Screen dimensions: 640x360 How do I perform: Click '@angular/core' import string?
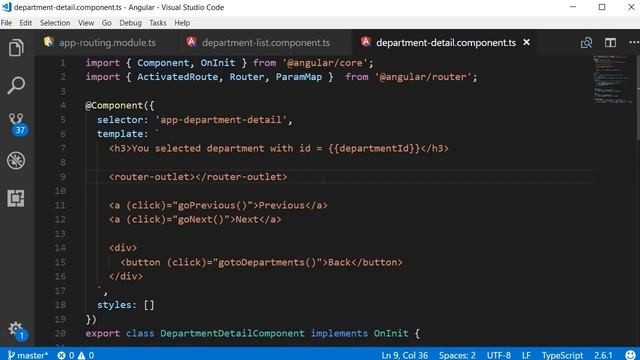tap(324, 63)
